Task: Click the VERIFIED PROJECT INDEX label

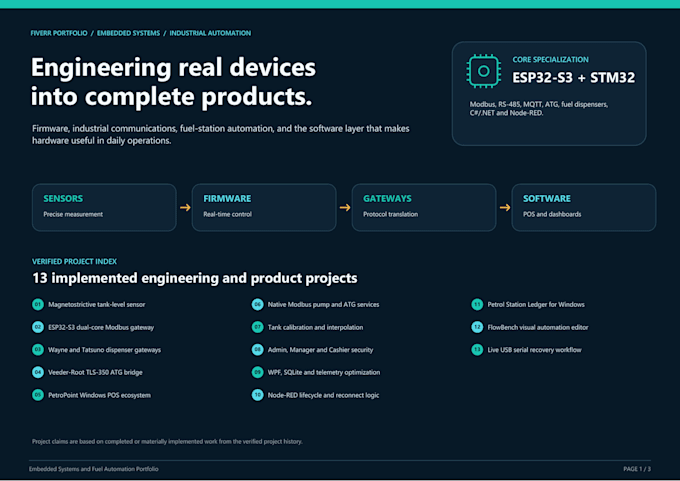Action: coord(74,262)
